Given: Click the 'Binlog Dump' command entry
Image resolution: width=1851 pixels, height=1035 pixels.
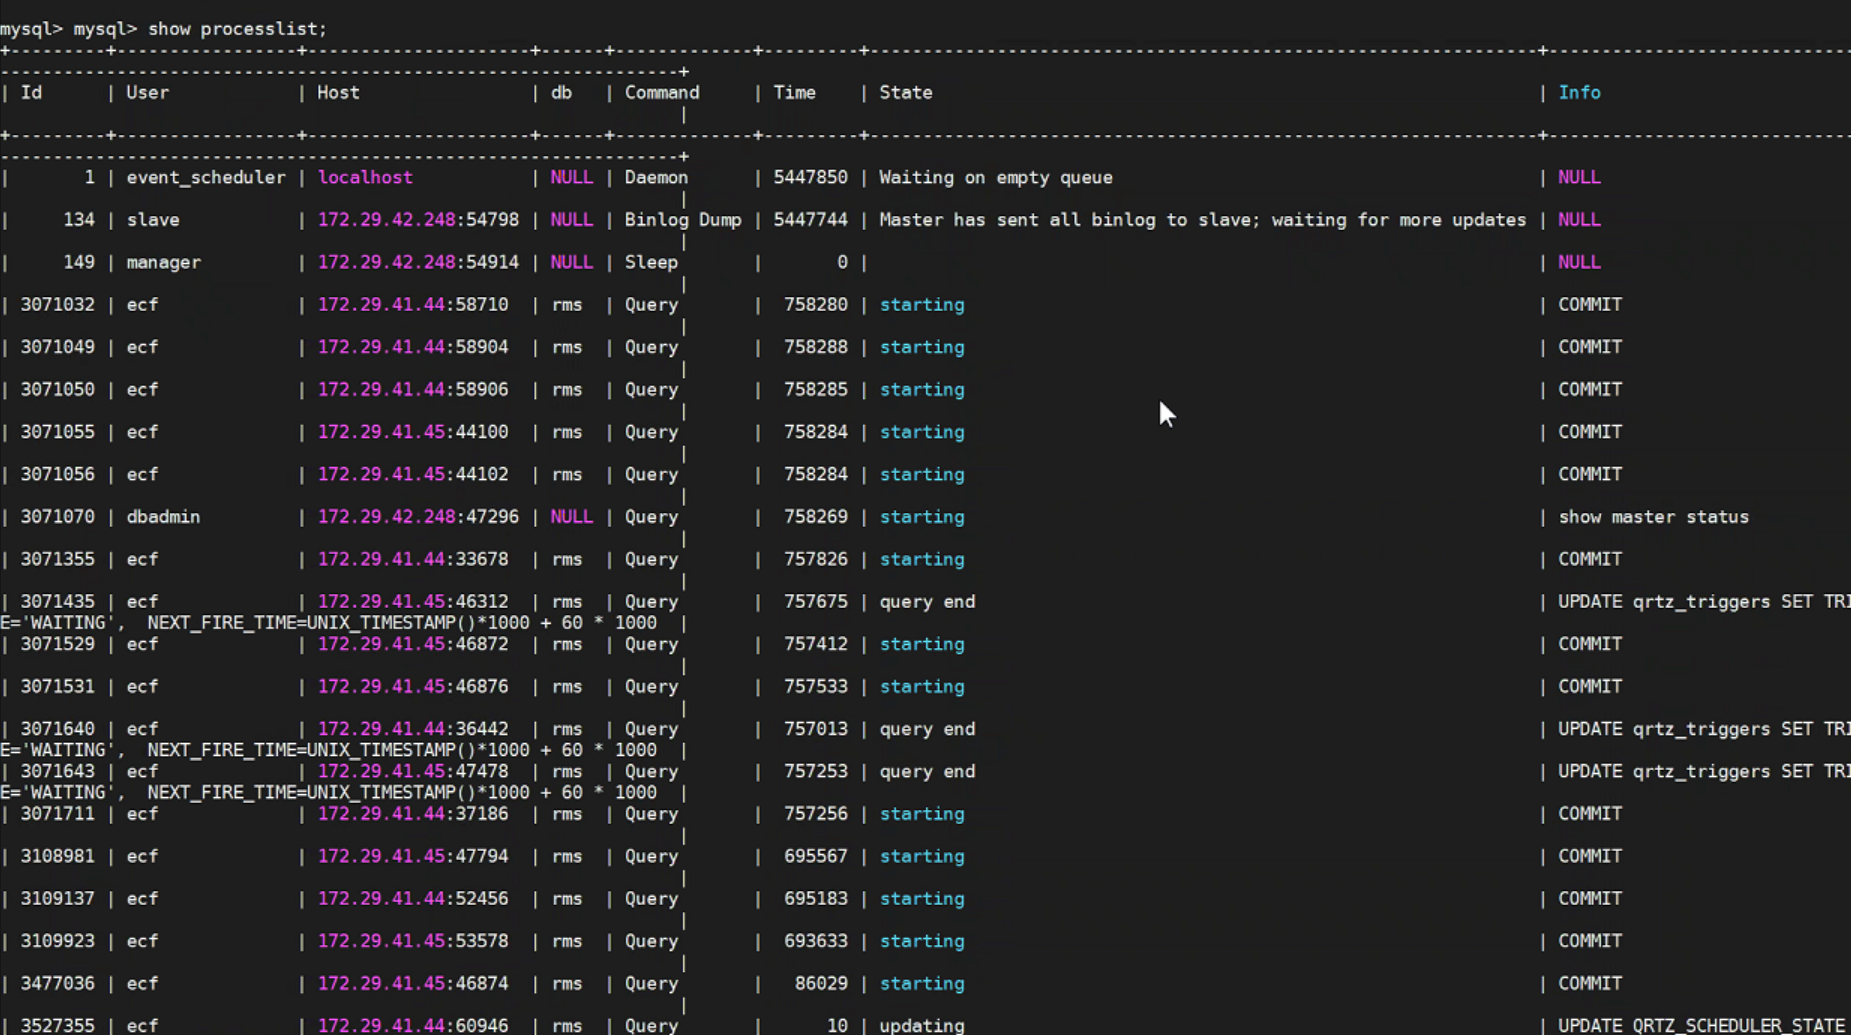Looking at the screenshot, I should click(683, 220).
